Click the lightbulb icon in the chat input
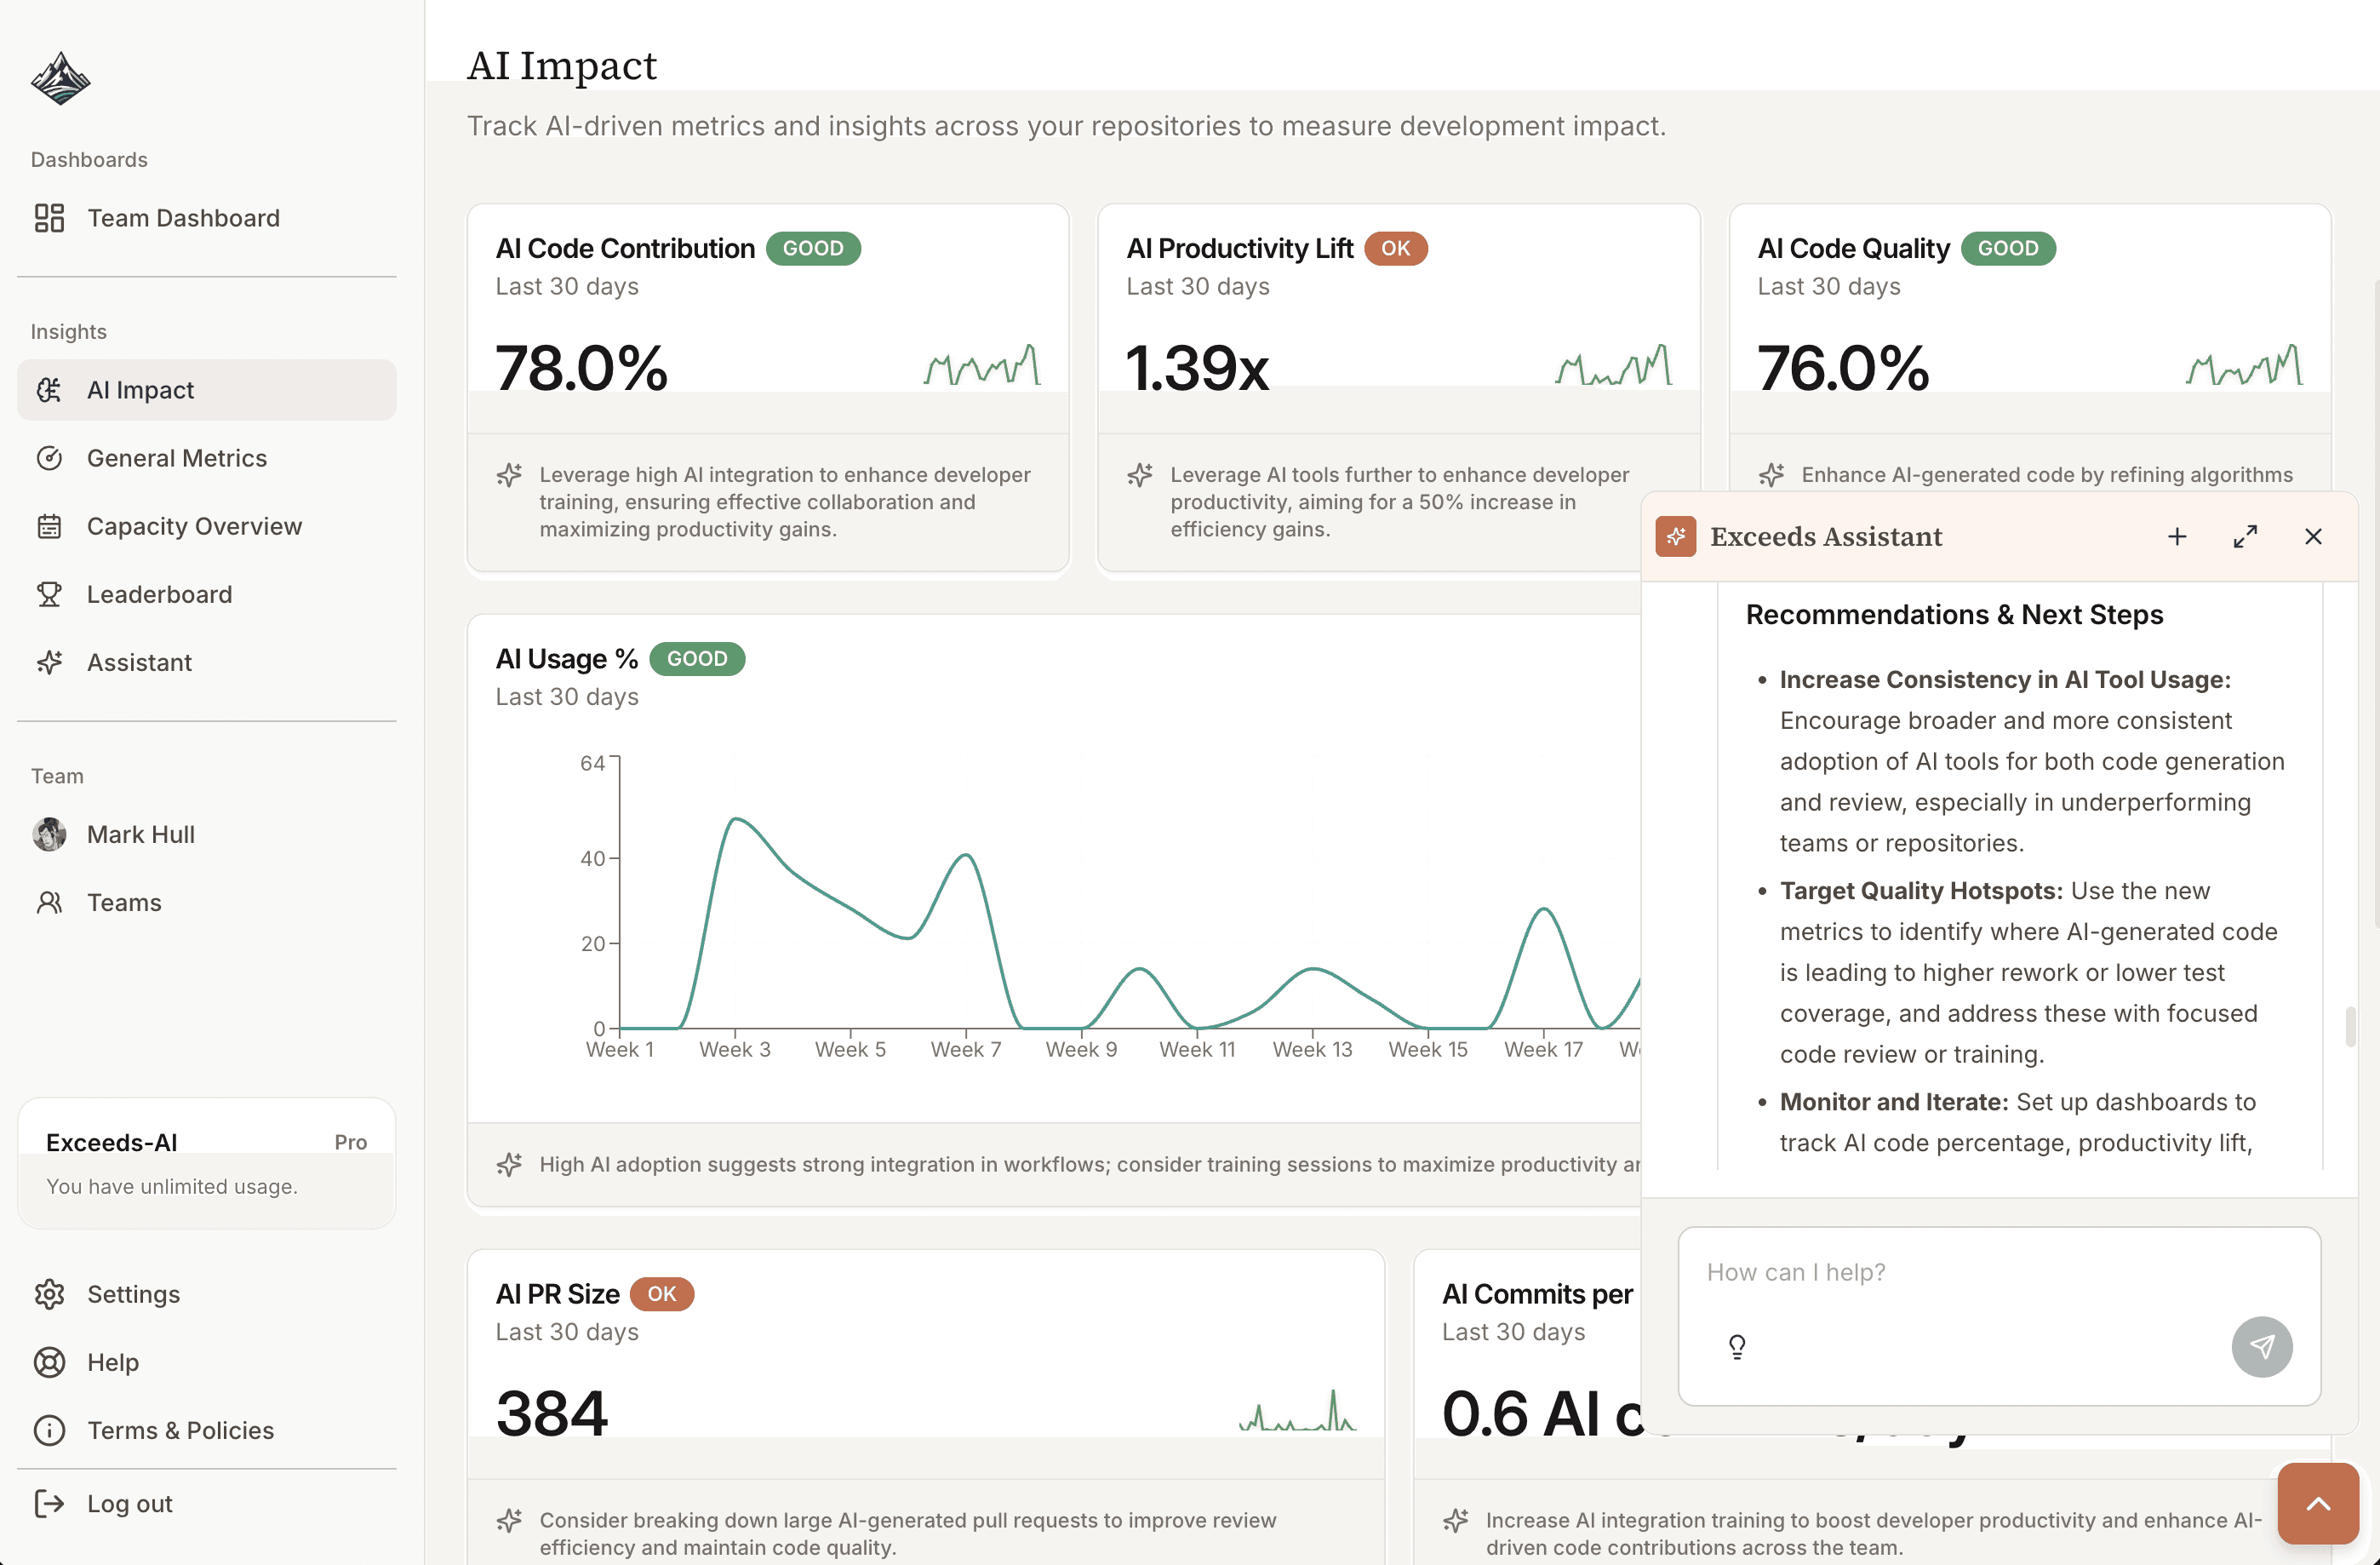The image size is (2380, 1565). pos(1737,1347)
